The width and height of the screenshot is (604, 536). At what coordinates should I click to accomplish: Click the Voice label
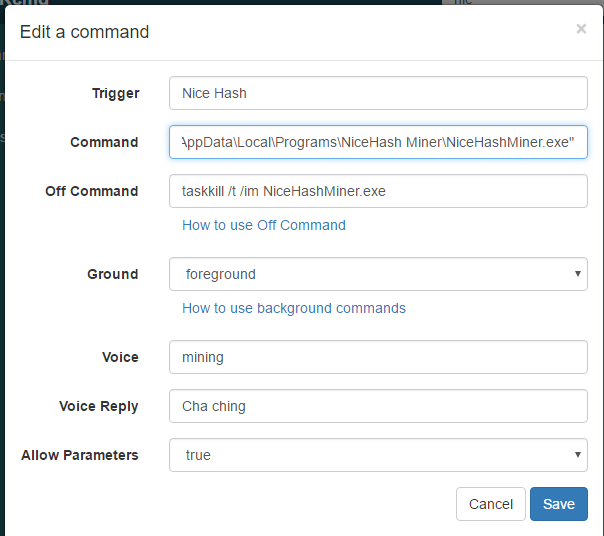point(120,357)
